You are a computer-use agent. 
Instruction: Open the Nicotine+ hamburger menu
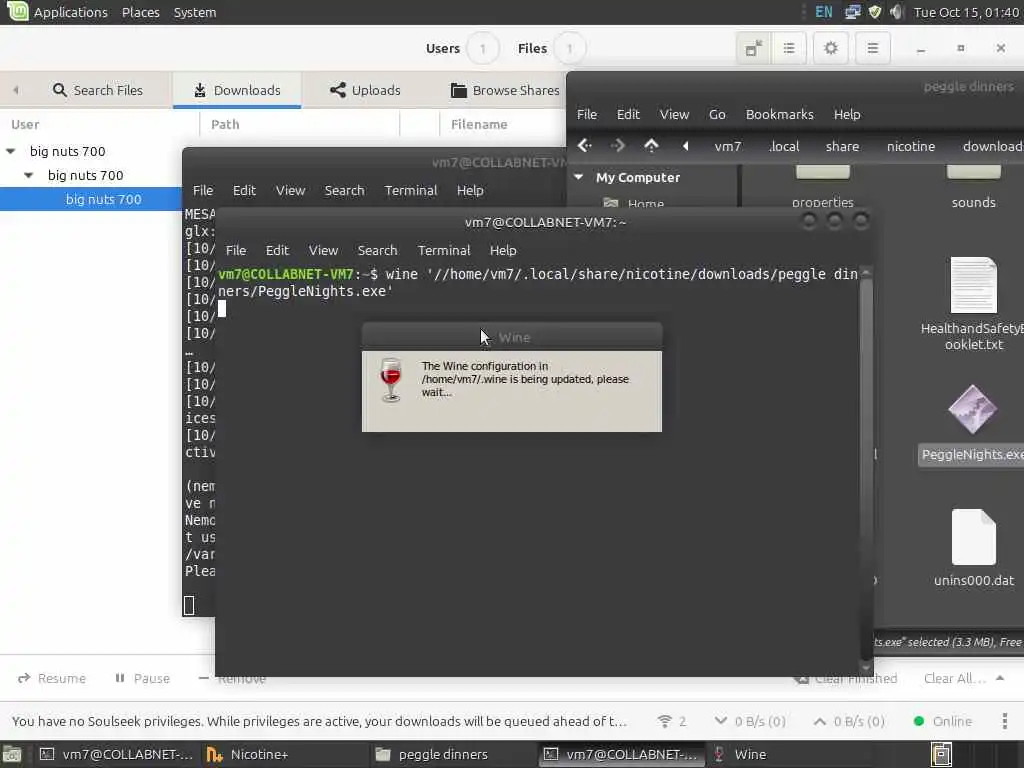[872, 48]
